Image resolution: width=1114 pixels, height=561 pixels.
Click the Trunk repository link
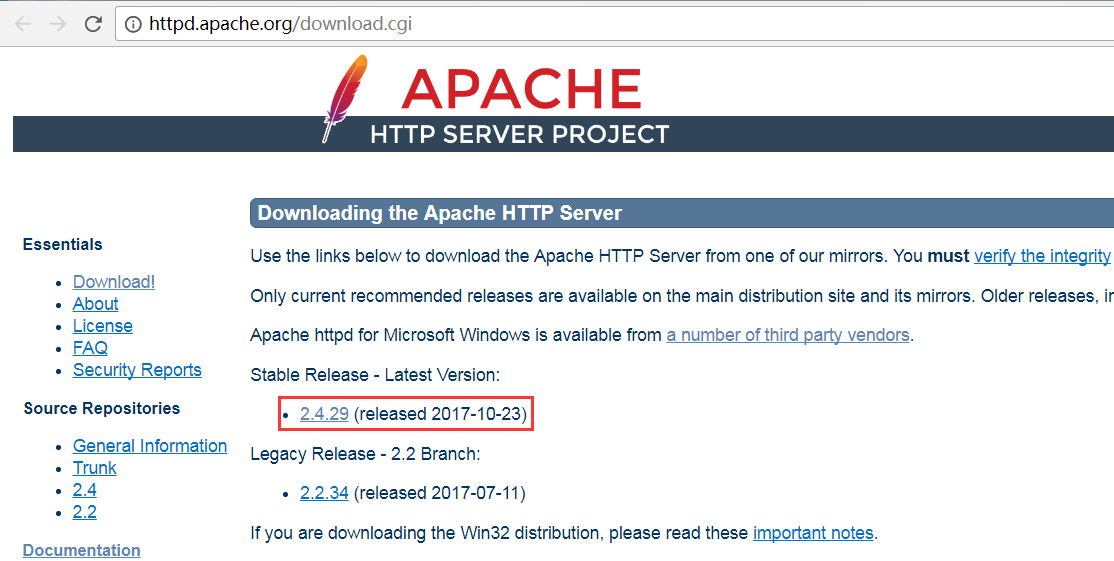94,468
